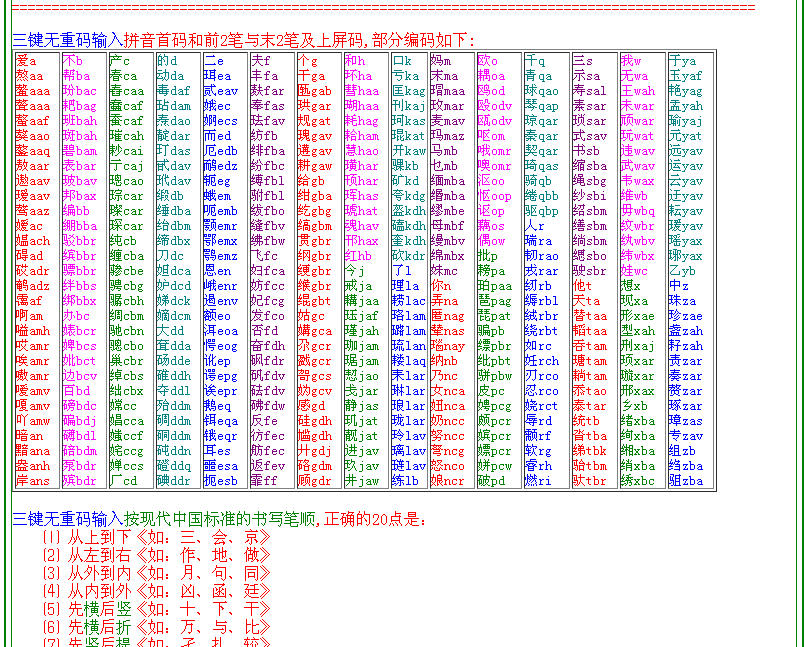Select the 妈m code entry
This screenshot has height=647, width=806.
(440, 61)
